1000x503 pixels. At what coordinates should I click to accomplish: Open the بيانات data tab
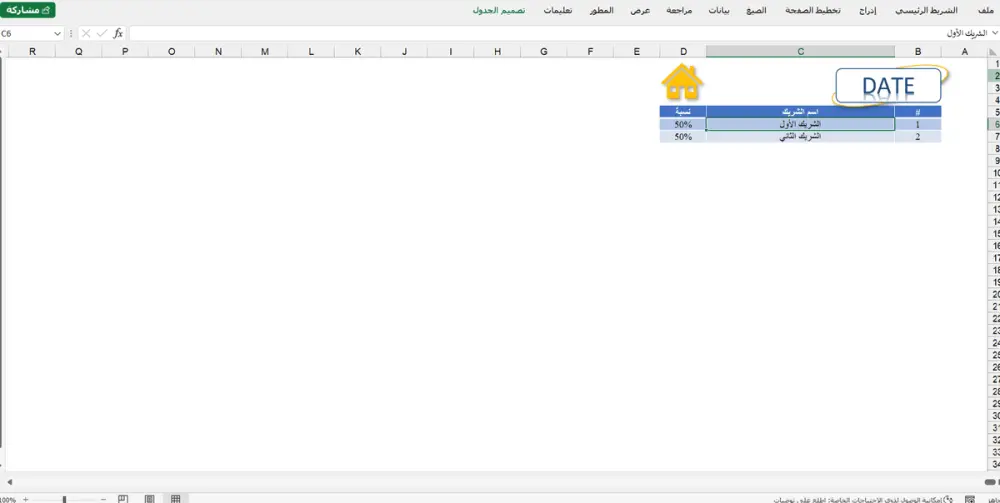tap(719, 11)
